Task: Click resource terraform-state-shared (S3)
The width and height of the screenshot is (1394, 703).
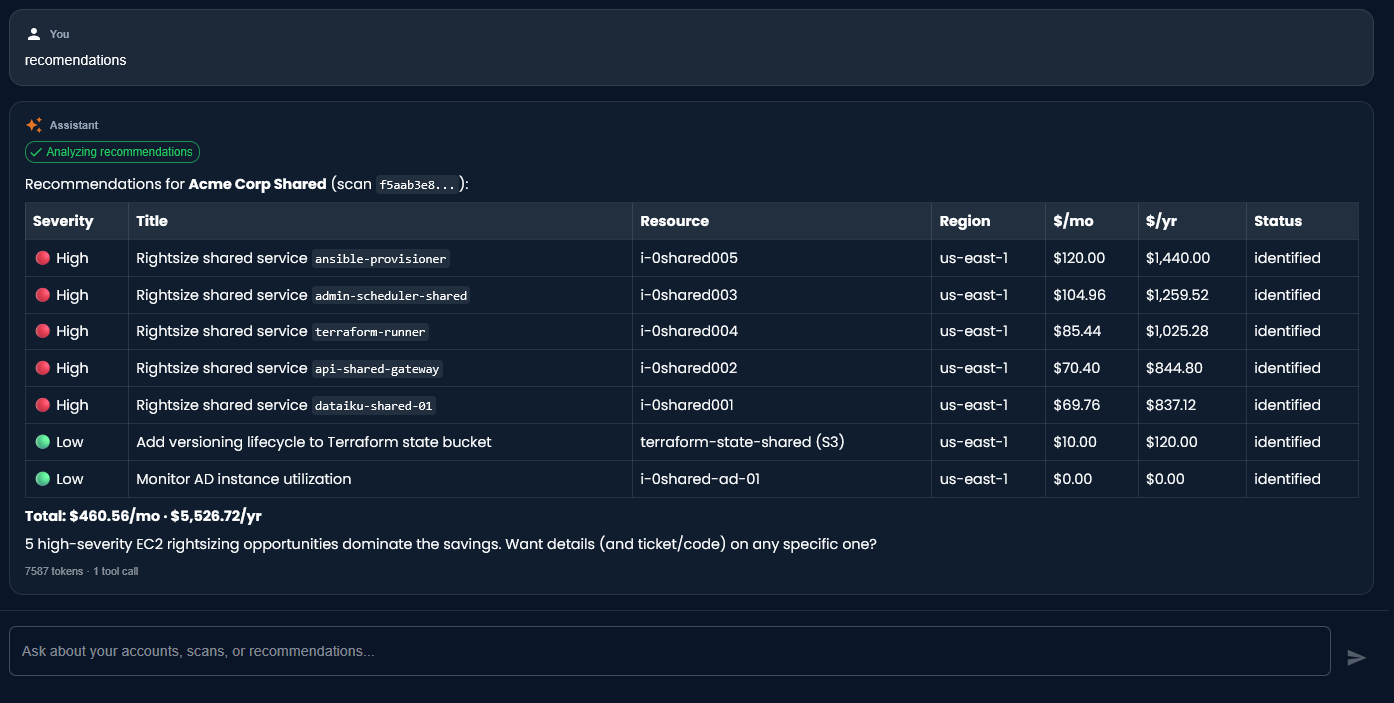Action: (743, 442)
